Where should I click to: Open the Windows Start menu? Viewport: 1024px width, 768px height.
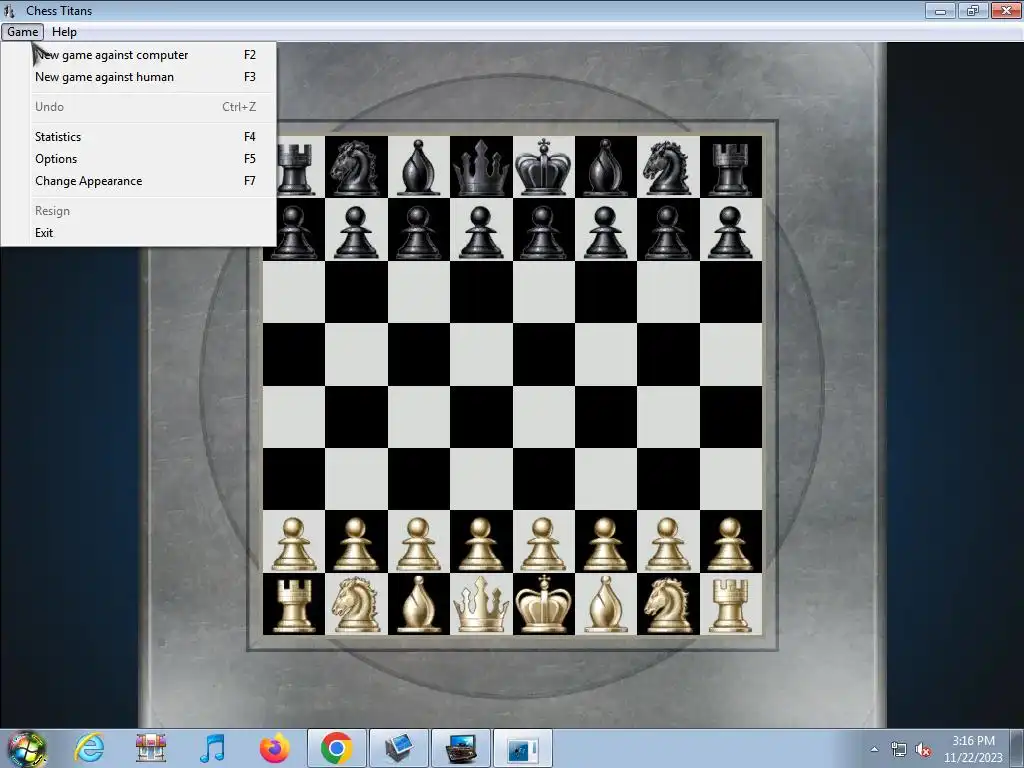(26, 749)
